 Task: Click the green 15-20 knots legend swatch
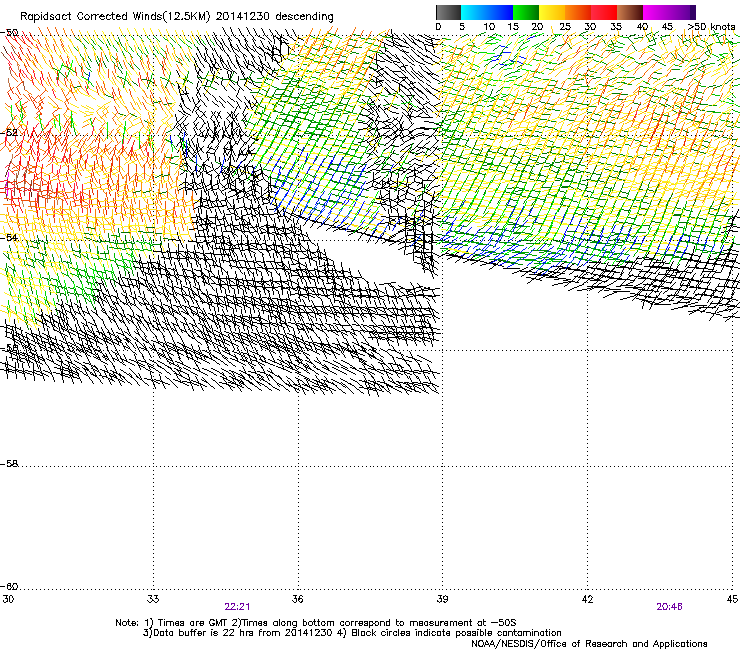click(526, 12)
